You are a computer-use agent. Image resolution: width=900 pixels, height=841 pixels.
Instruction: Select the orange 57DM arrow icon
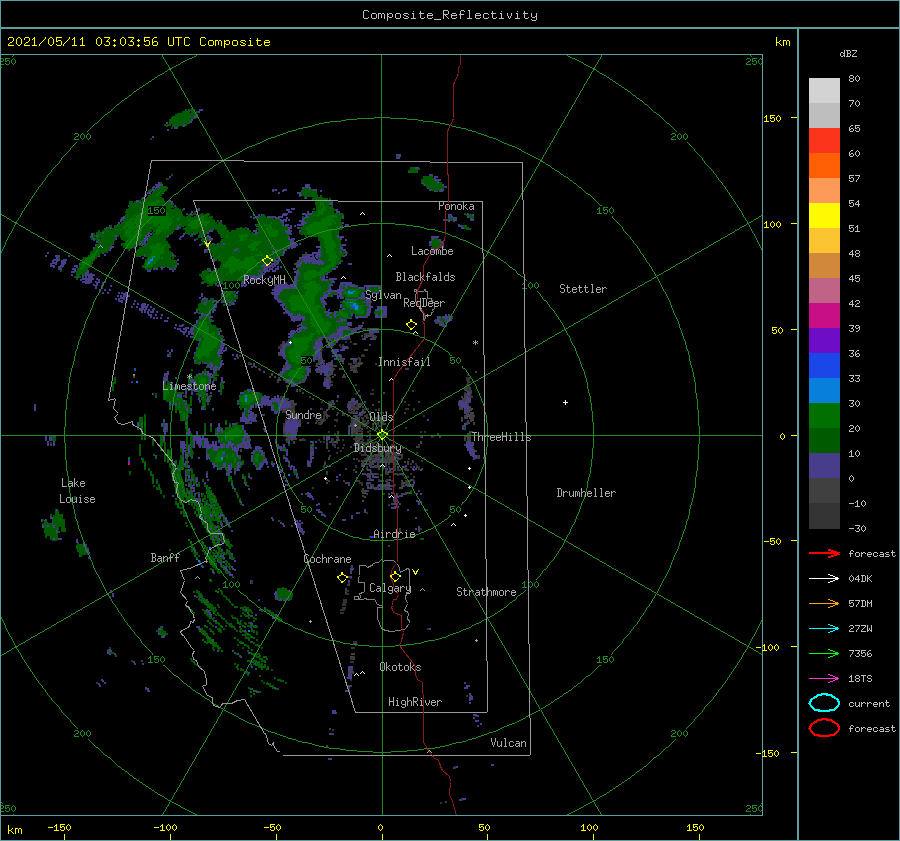[824, 603]
